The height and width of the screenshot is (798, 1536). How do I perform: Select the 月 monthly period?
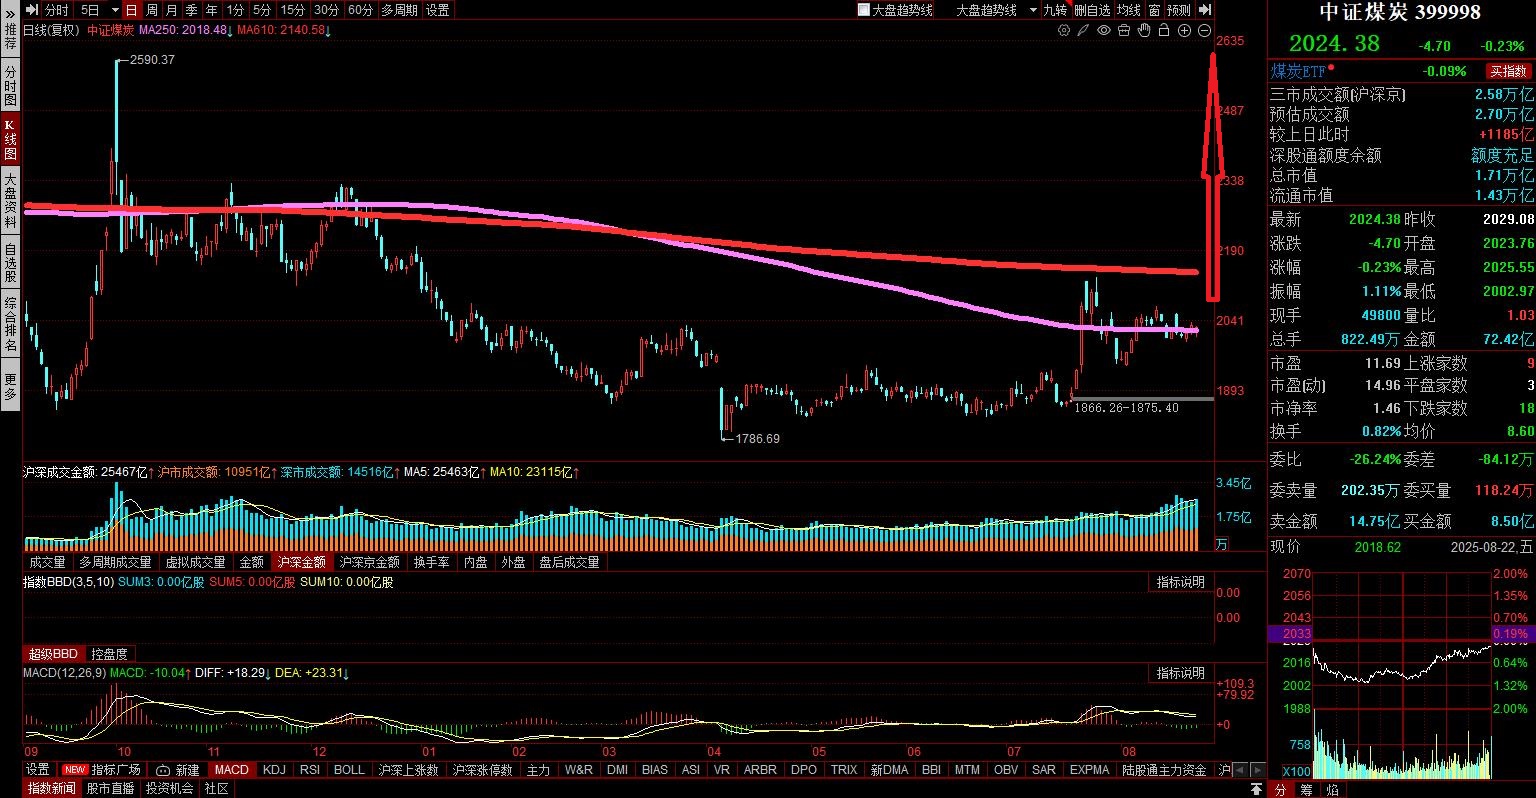(171, 10)
